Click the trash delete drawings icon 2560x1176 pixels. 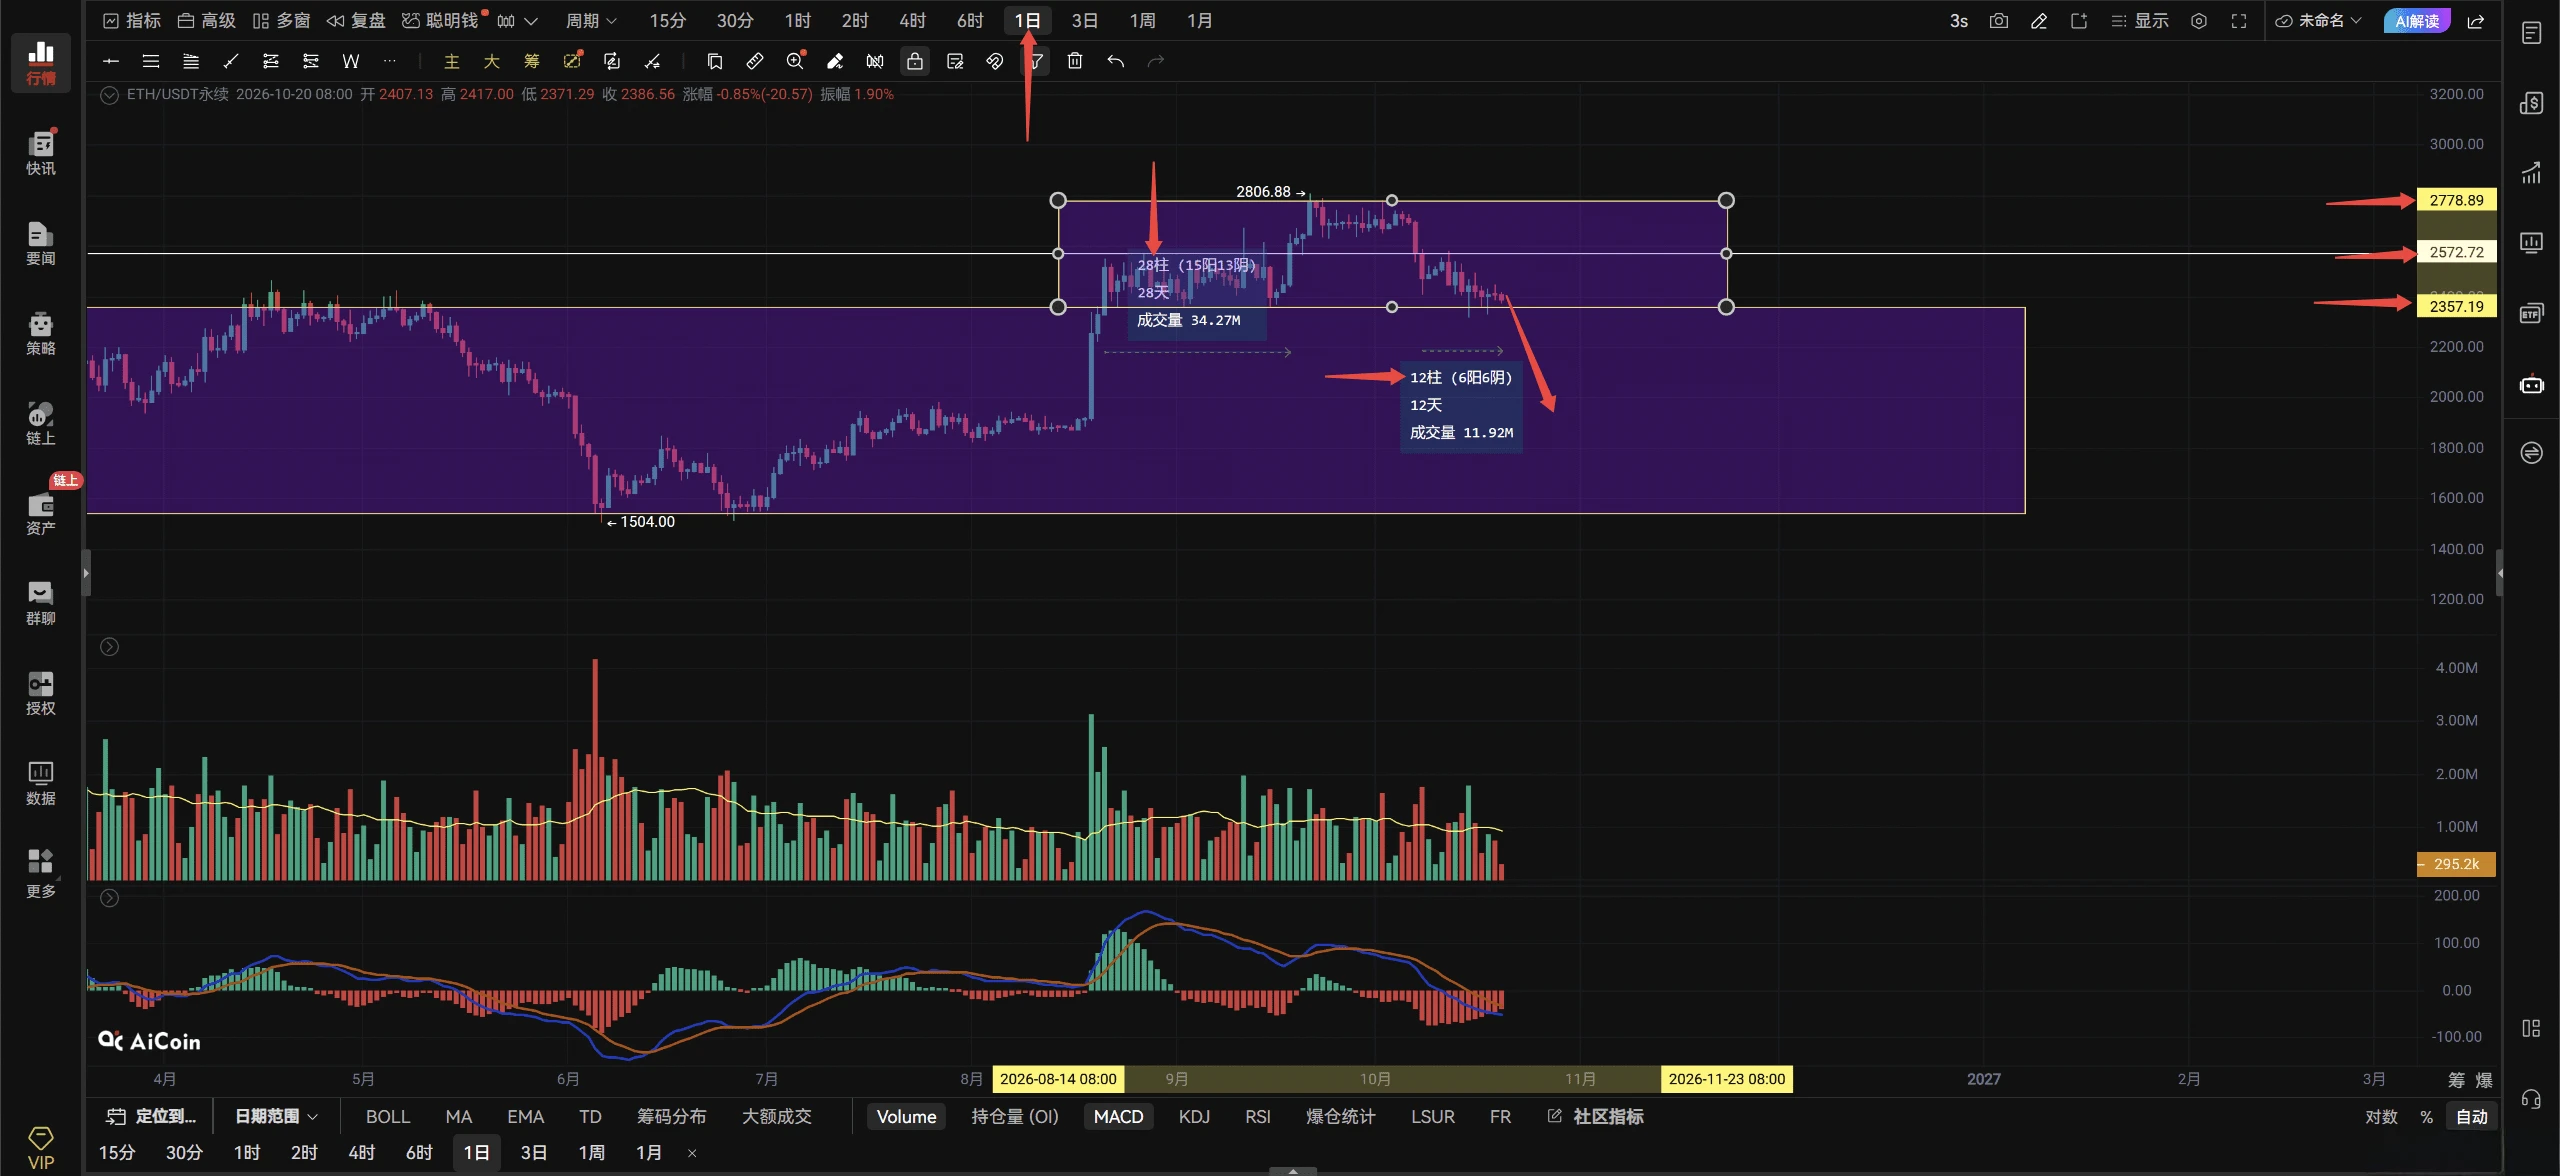coord(1075,61)
